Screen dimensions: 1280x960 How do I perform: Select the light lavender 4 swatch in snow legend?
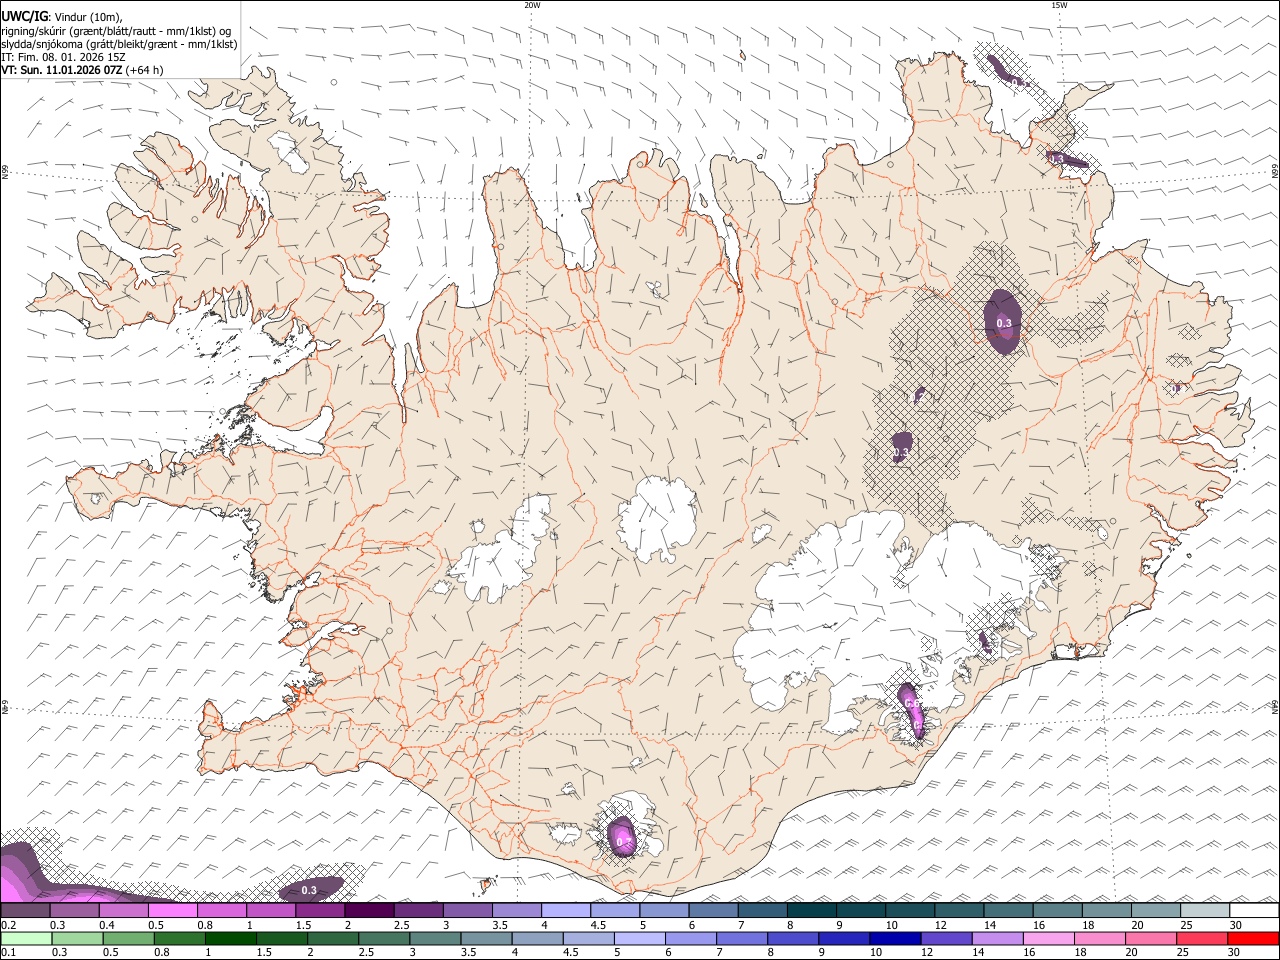[x=566, y=911]
